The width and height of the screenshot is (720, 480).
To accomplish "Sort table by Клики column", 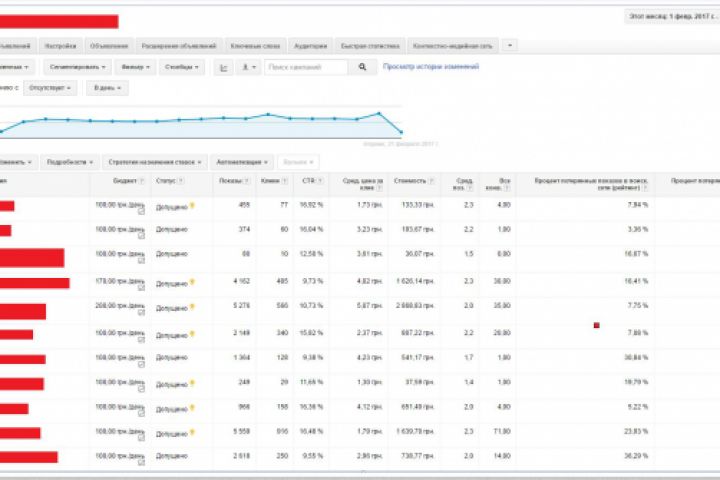I will tap(270, 181).
